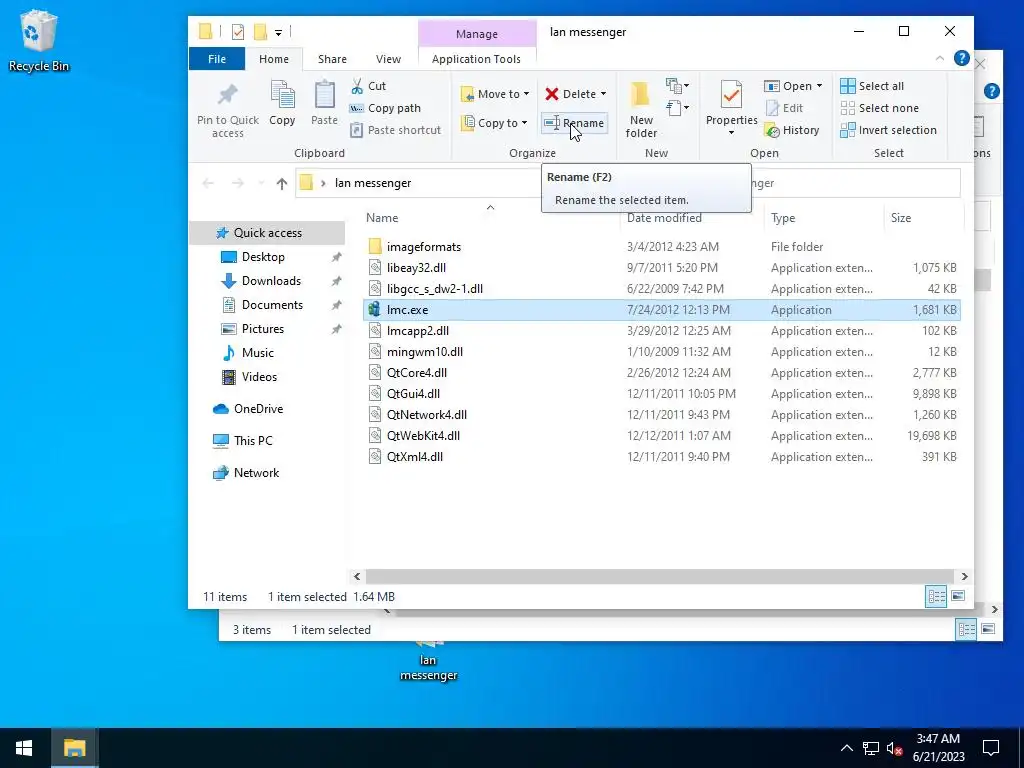Sort by Date modified column
1024x768 pixels.
click(664, 218)
